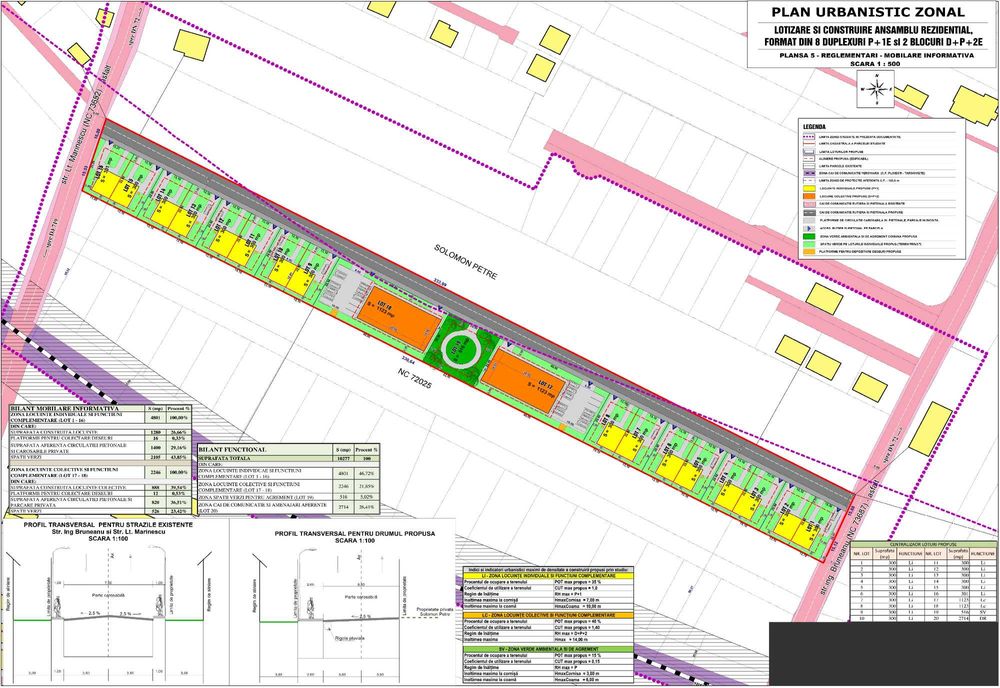Click the blue access arrow symbol in legend

[809, 228]
